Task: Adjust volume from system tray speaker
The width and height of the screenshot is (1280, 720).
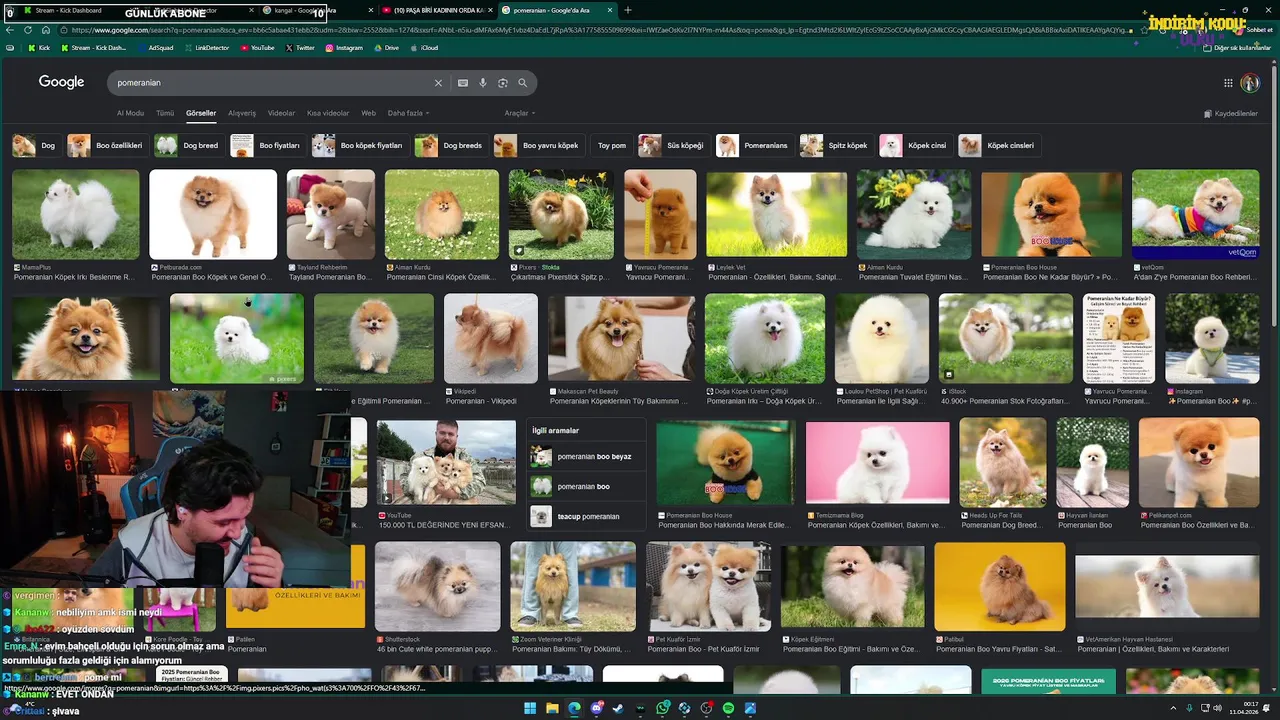Action: point(1217,708)
